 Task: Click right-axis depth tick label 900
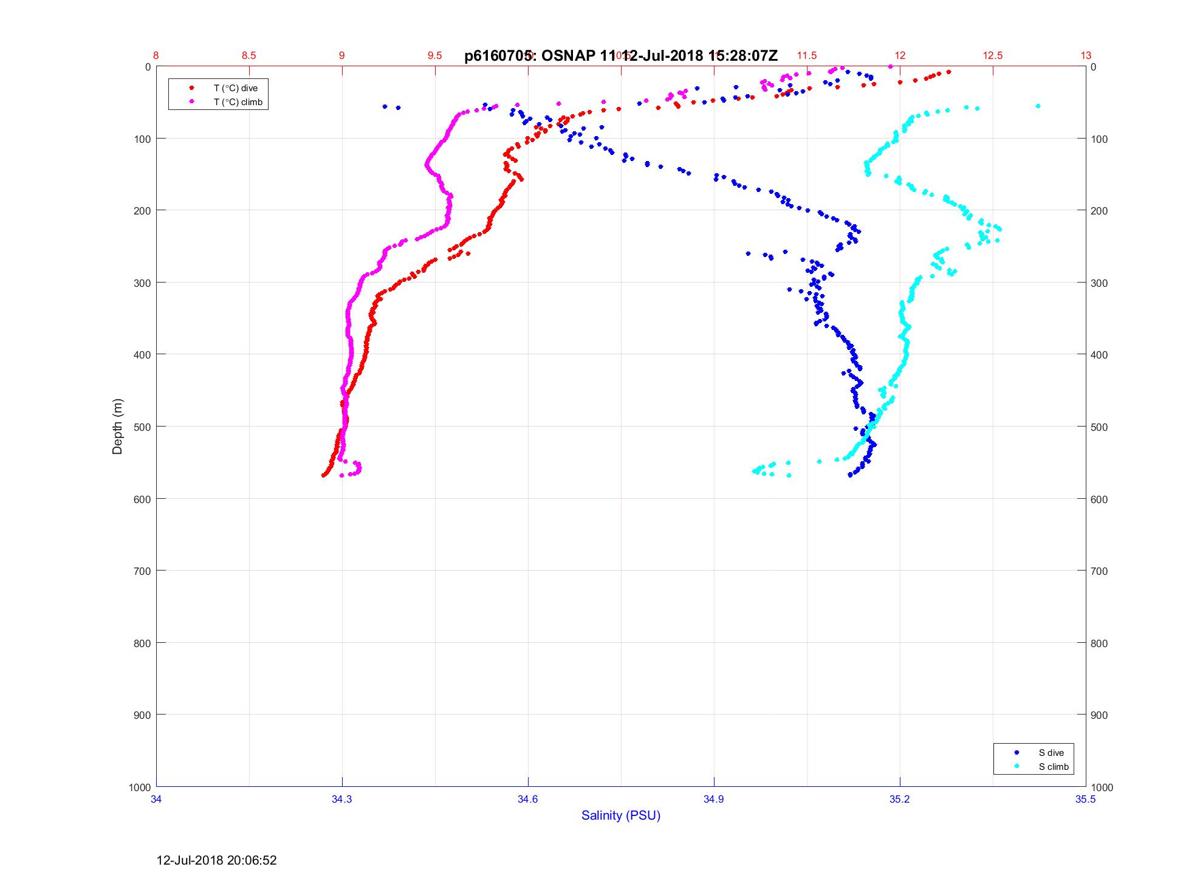coord(1101,714)
